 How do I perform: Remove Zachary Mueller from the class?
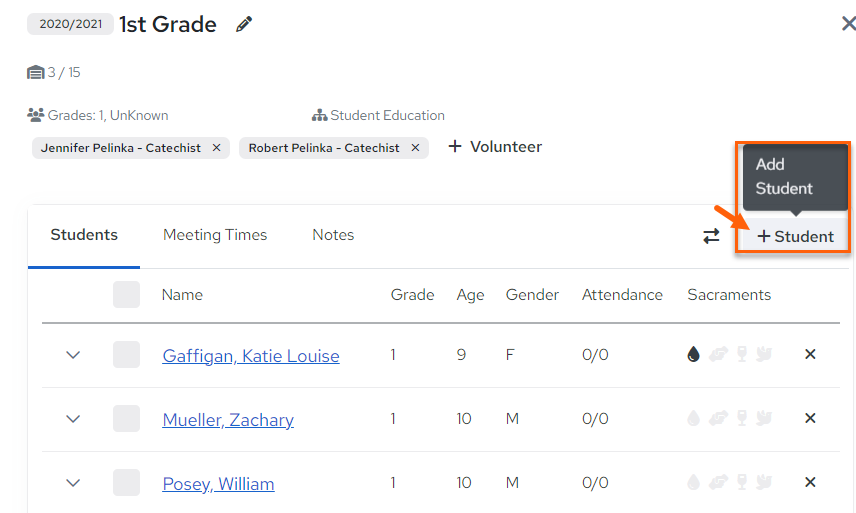coord(810,418)
